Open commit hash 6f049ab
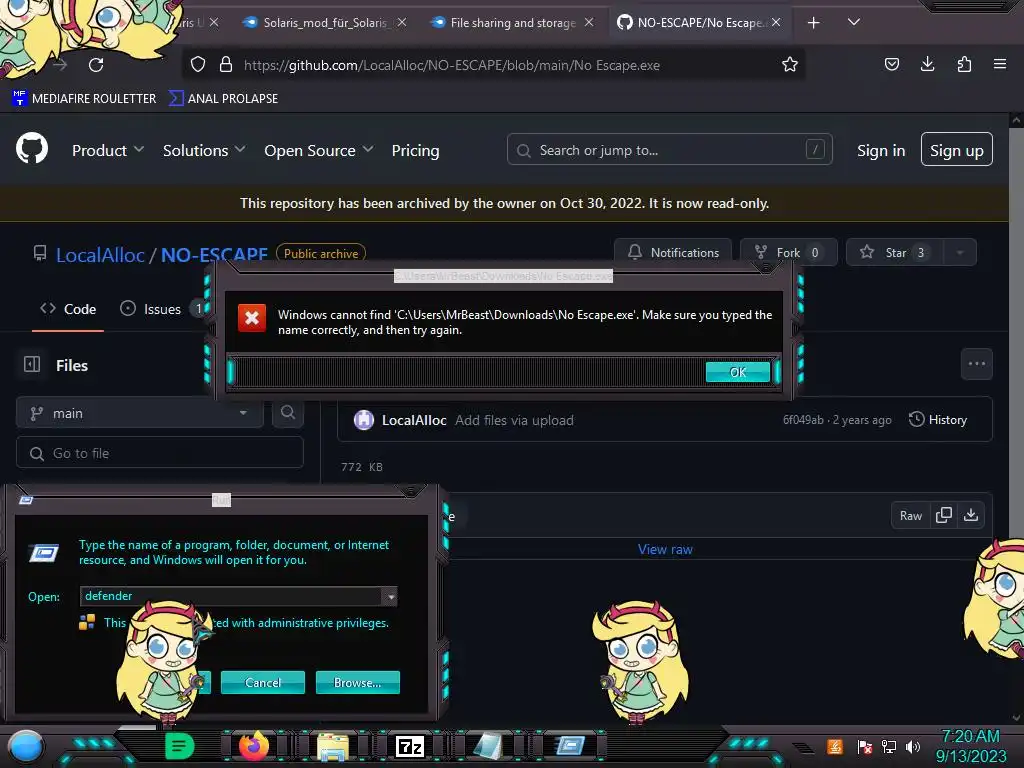 [803, 420]
